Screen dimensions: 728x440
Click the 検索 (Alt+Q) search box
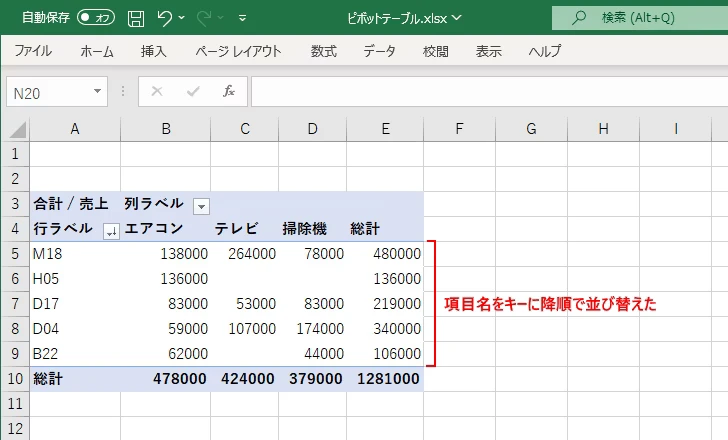click(640, 18)
